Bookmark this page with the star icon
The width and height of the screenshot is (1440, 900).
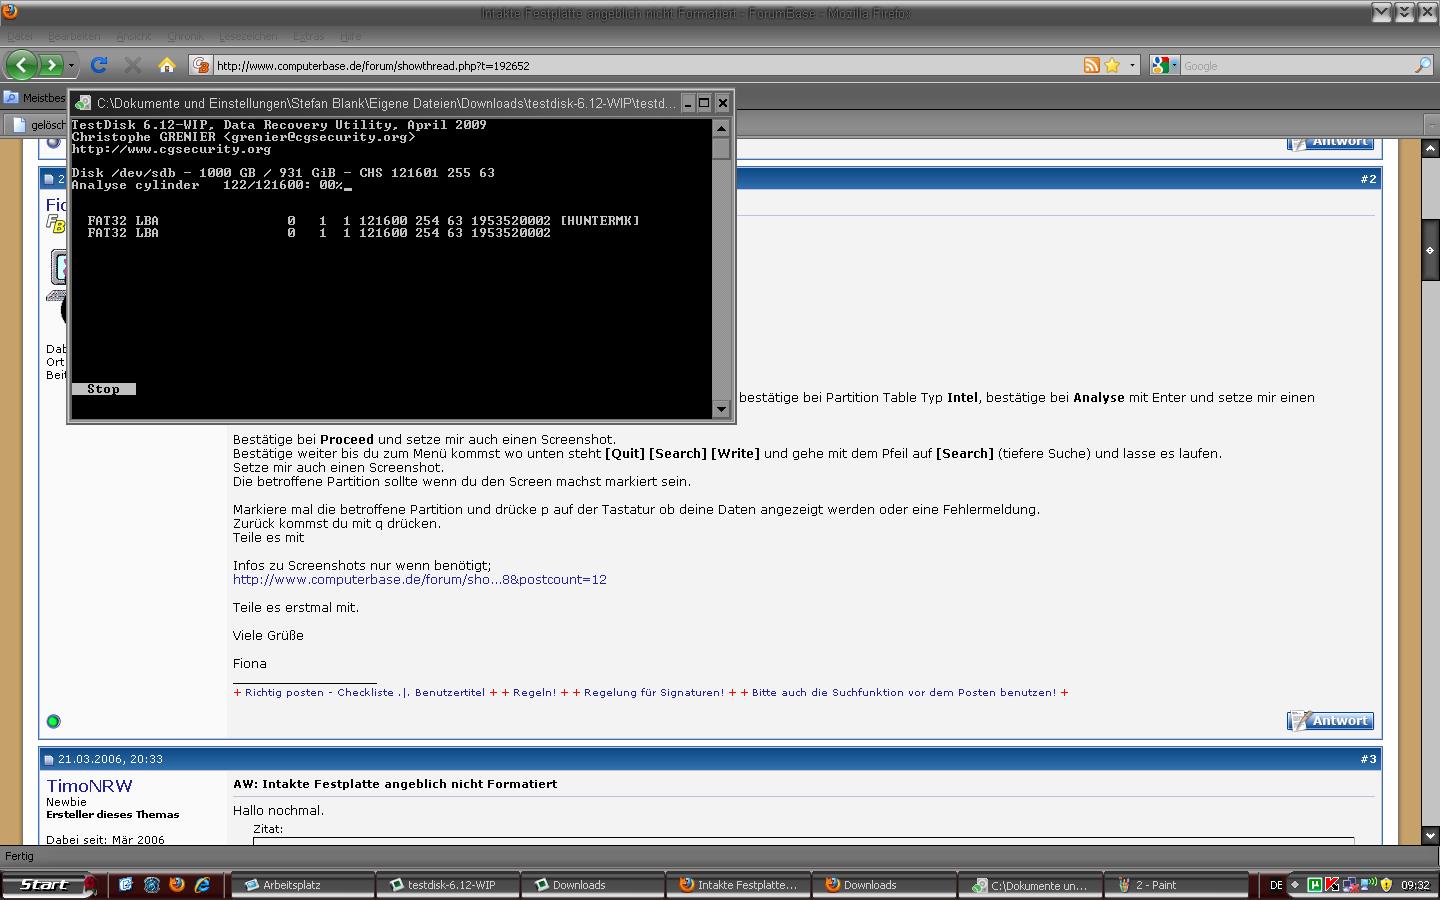coord(1112,65)
